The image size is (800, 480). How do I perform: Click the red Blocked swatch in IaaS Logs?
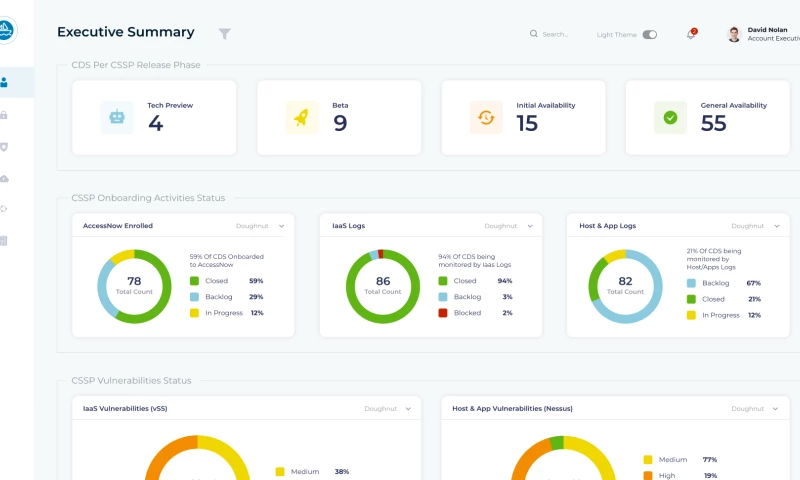pos(443,313)
